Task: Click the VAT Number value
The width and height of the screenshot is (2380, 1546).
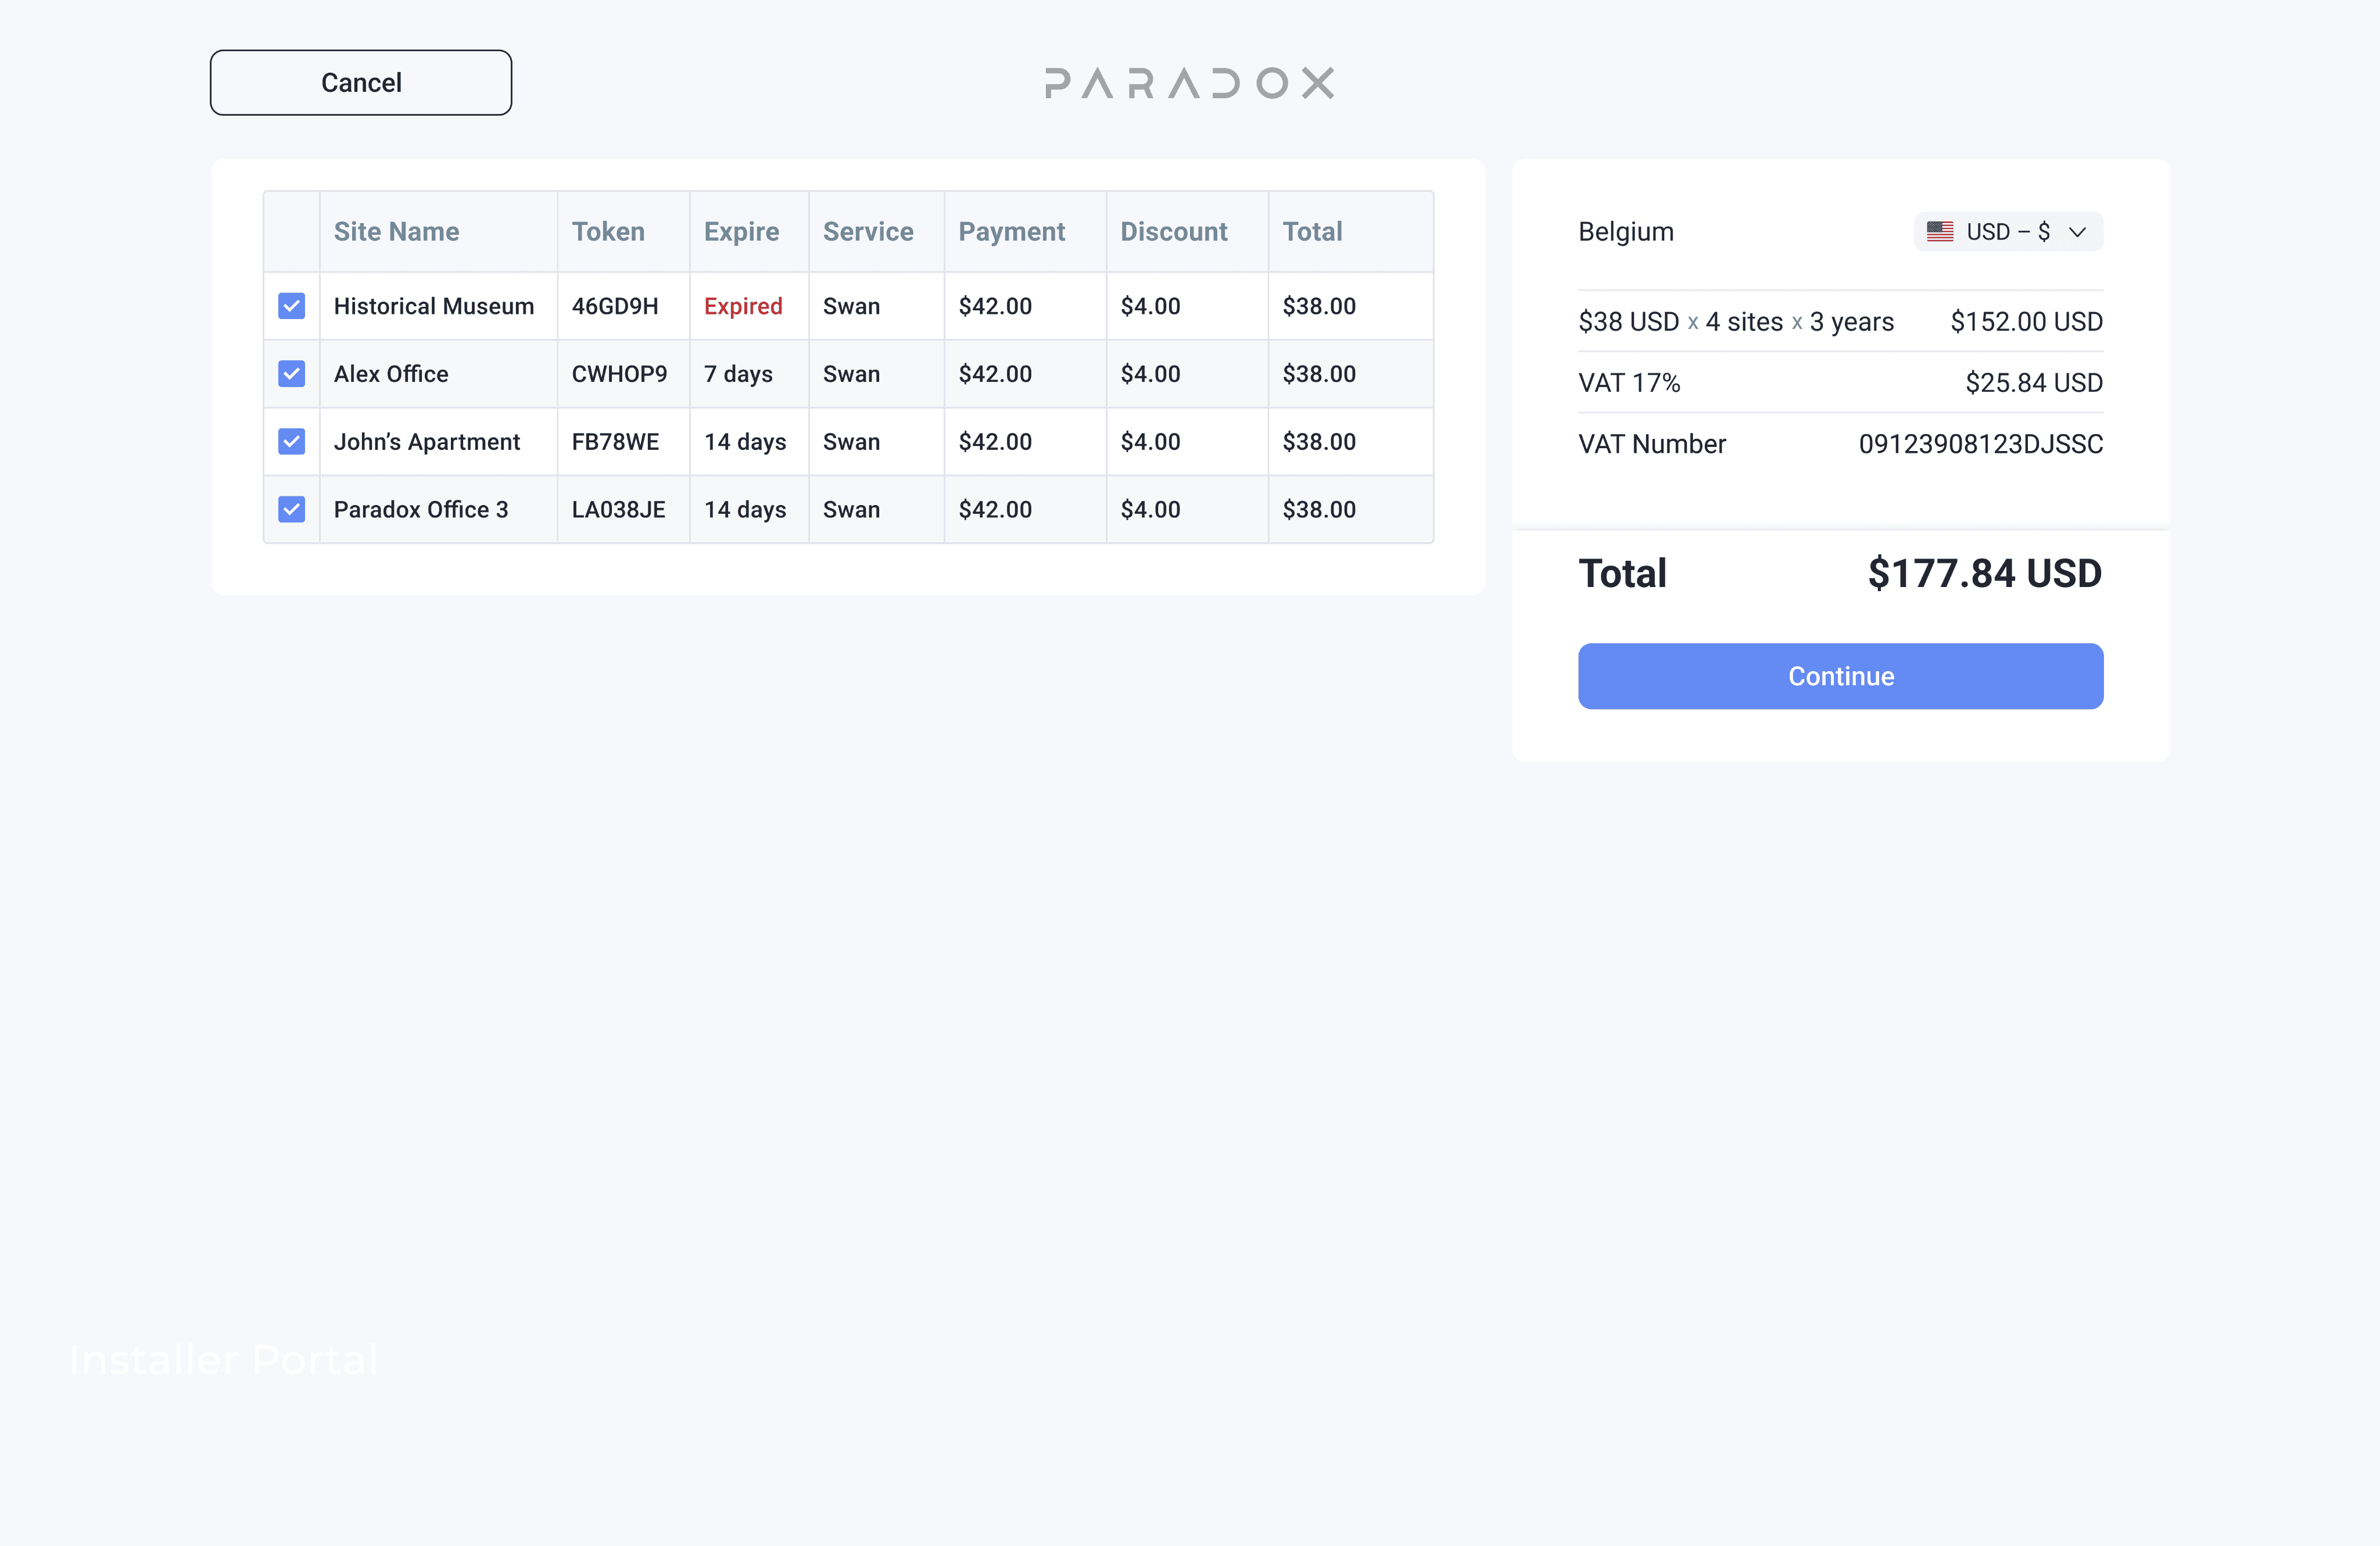Action: pos(1980,444)
